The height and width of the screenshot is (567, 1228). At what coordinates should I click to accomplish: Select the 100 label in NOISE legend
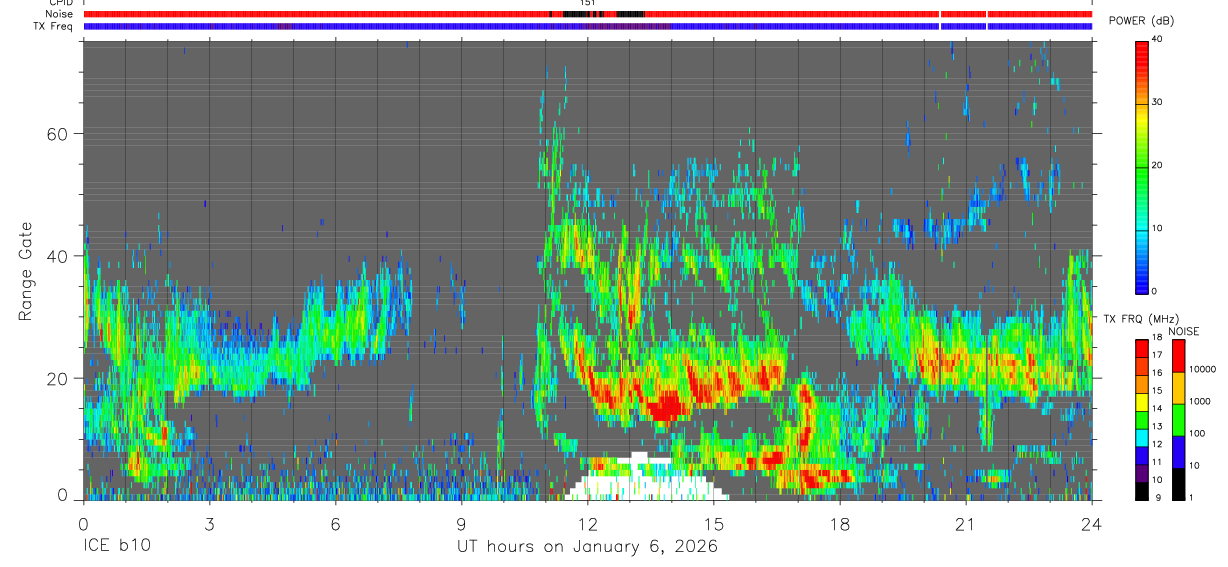(1197, 433)
